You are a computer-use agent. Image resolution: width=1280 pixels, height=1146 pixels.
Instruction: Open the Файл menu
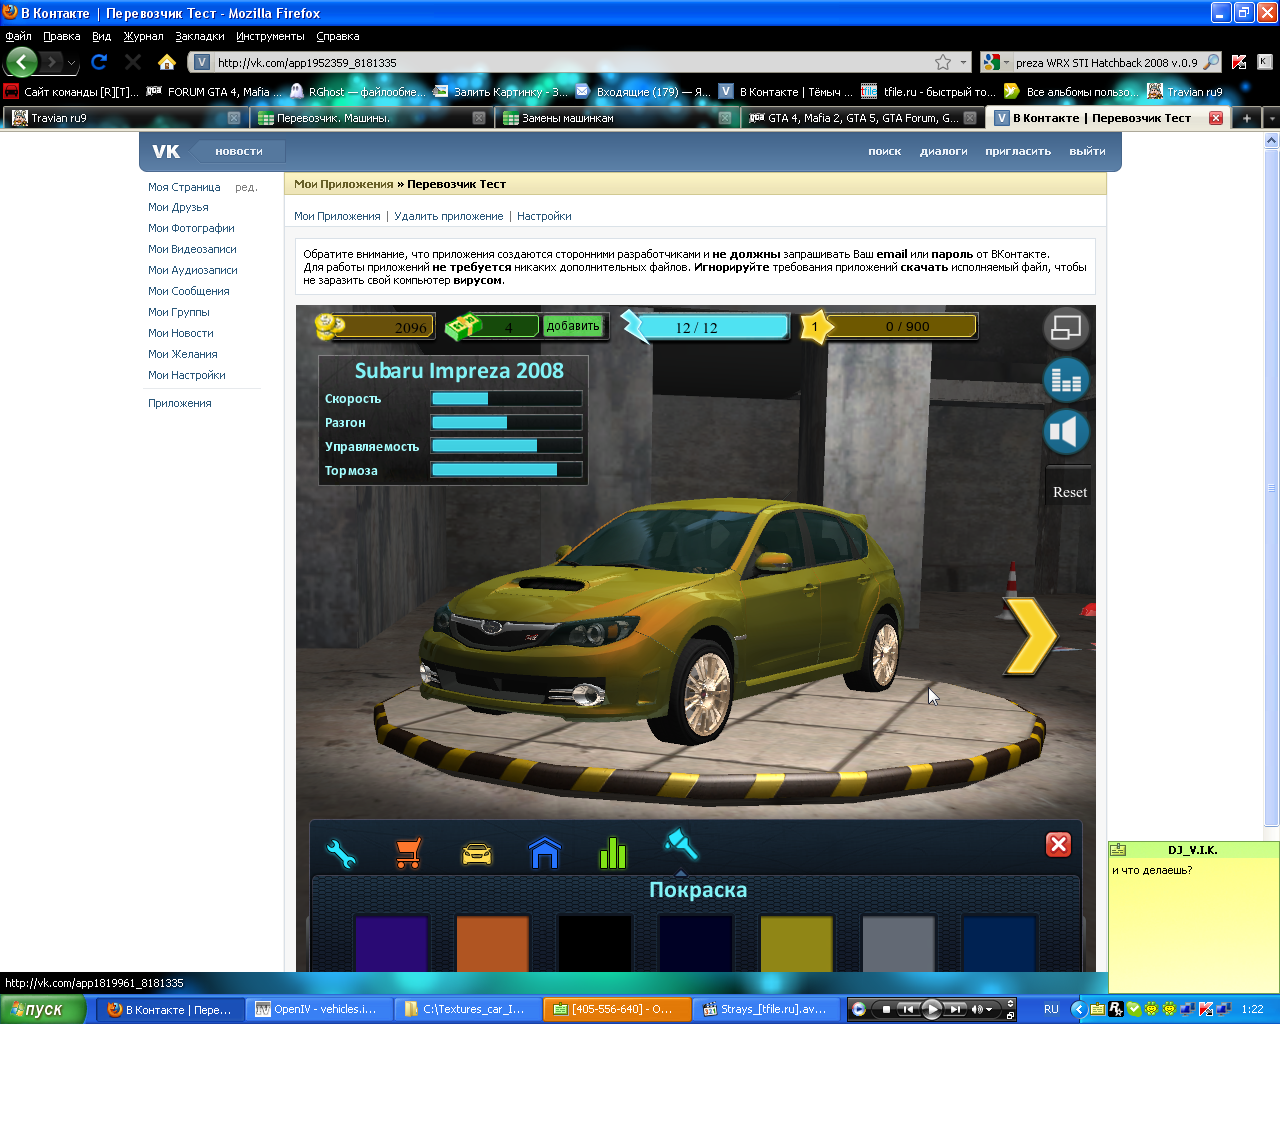point(18,36)
